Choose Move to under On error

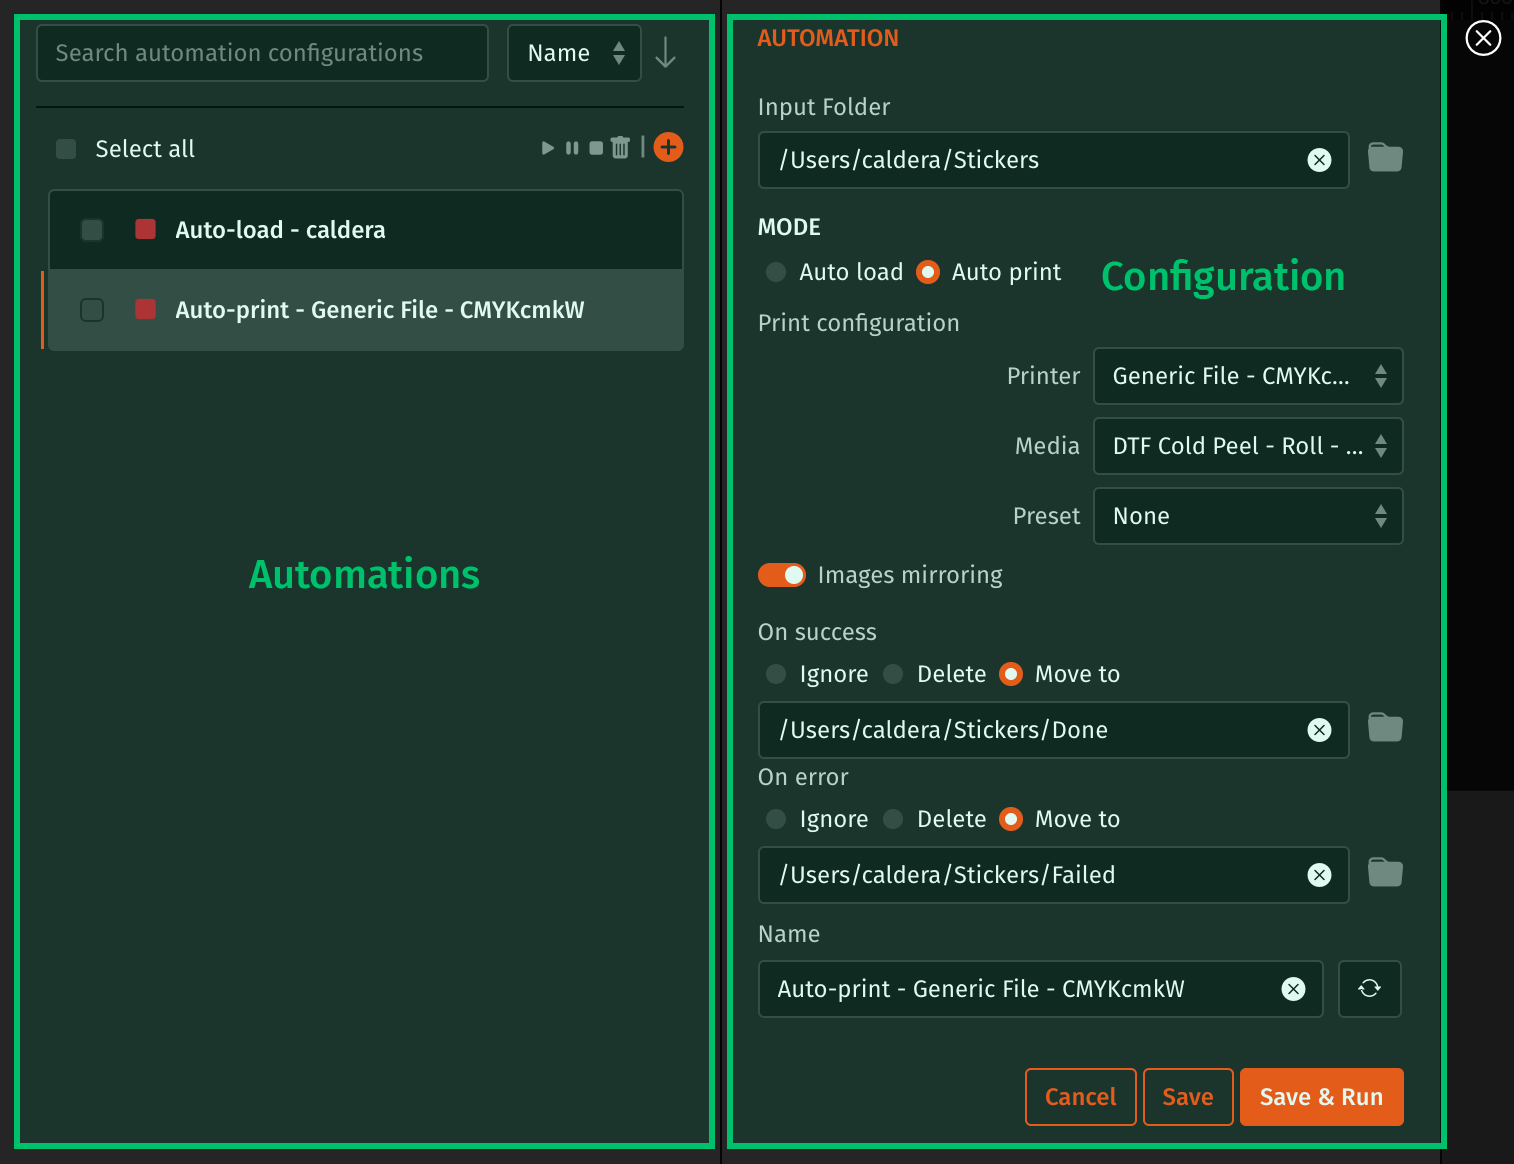1011,819
